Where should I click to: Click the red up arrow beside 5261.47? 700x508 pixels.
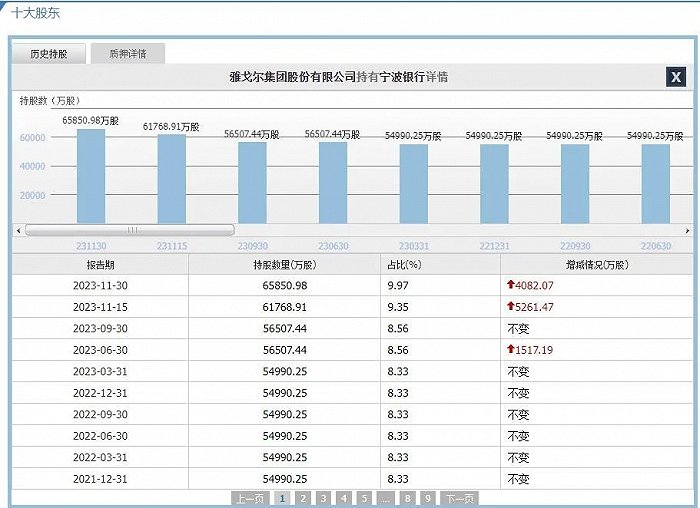pos(511,306)
